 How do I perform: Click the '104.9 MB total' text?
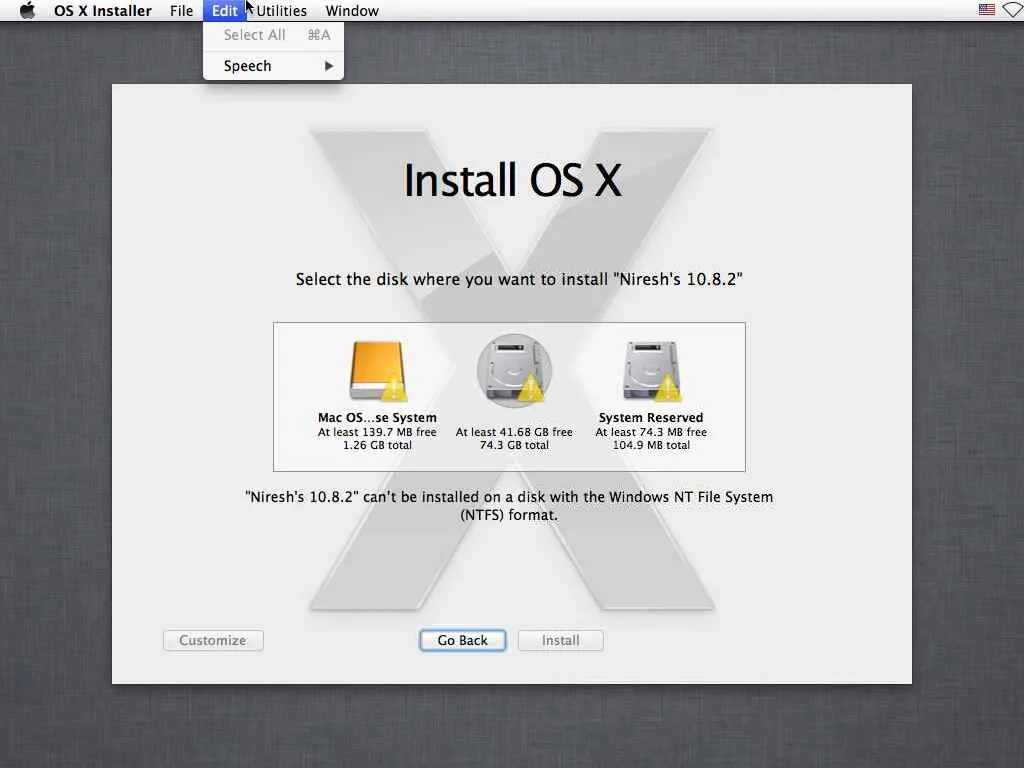pyautogui.click(x=651, y=445)
